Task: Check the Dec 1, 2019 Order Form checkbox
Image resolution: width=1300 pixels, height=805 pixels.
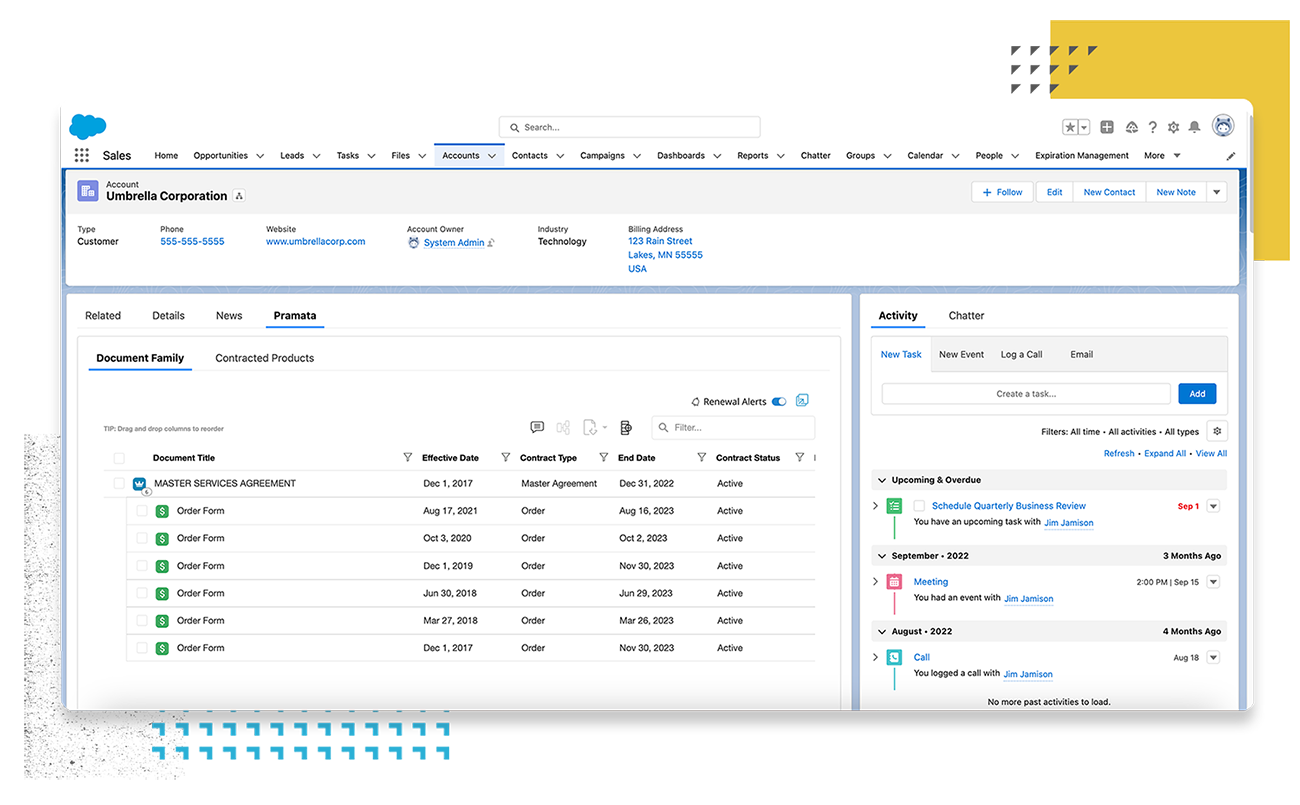Action: pos(142,566)
